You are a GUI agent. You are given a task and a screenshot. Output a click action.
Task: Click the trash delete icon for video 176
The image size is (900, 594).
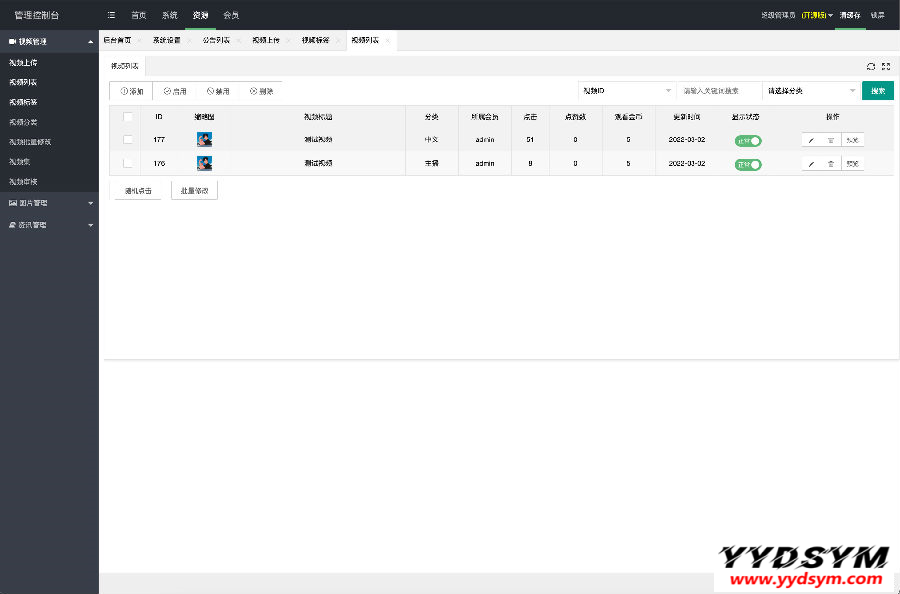830,163
